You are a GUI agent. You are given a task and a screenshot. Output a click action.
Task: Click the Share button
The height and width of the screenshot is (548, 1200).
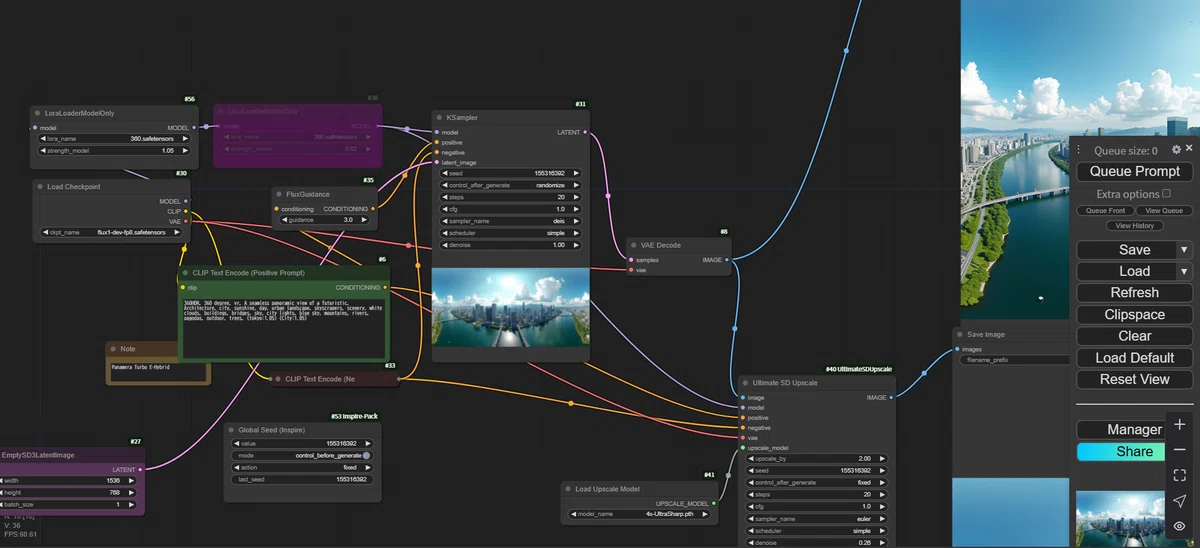[x=1120, y=451]
